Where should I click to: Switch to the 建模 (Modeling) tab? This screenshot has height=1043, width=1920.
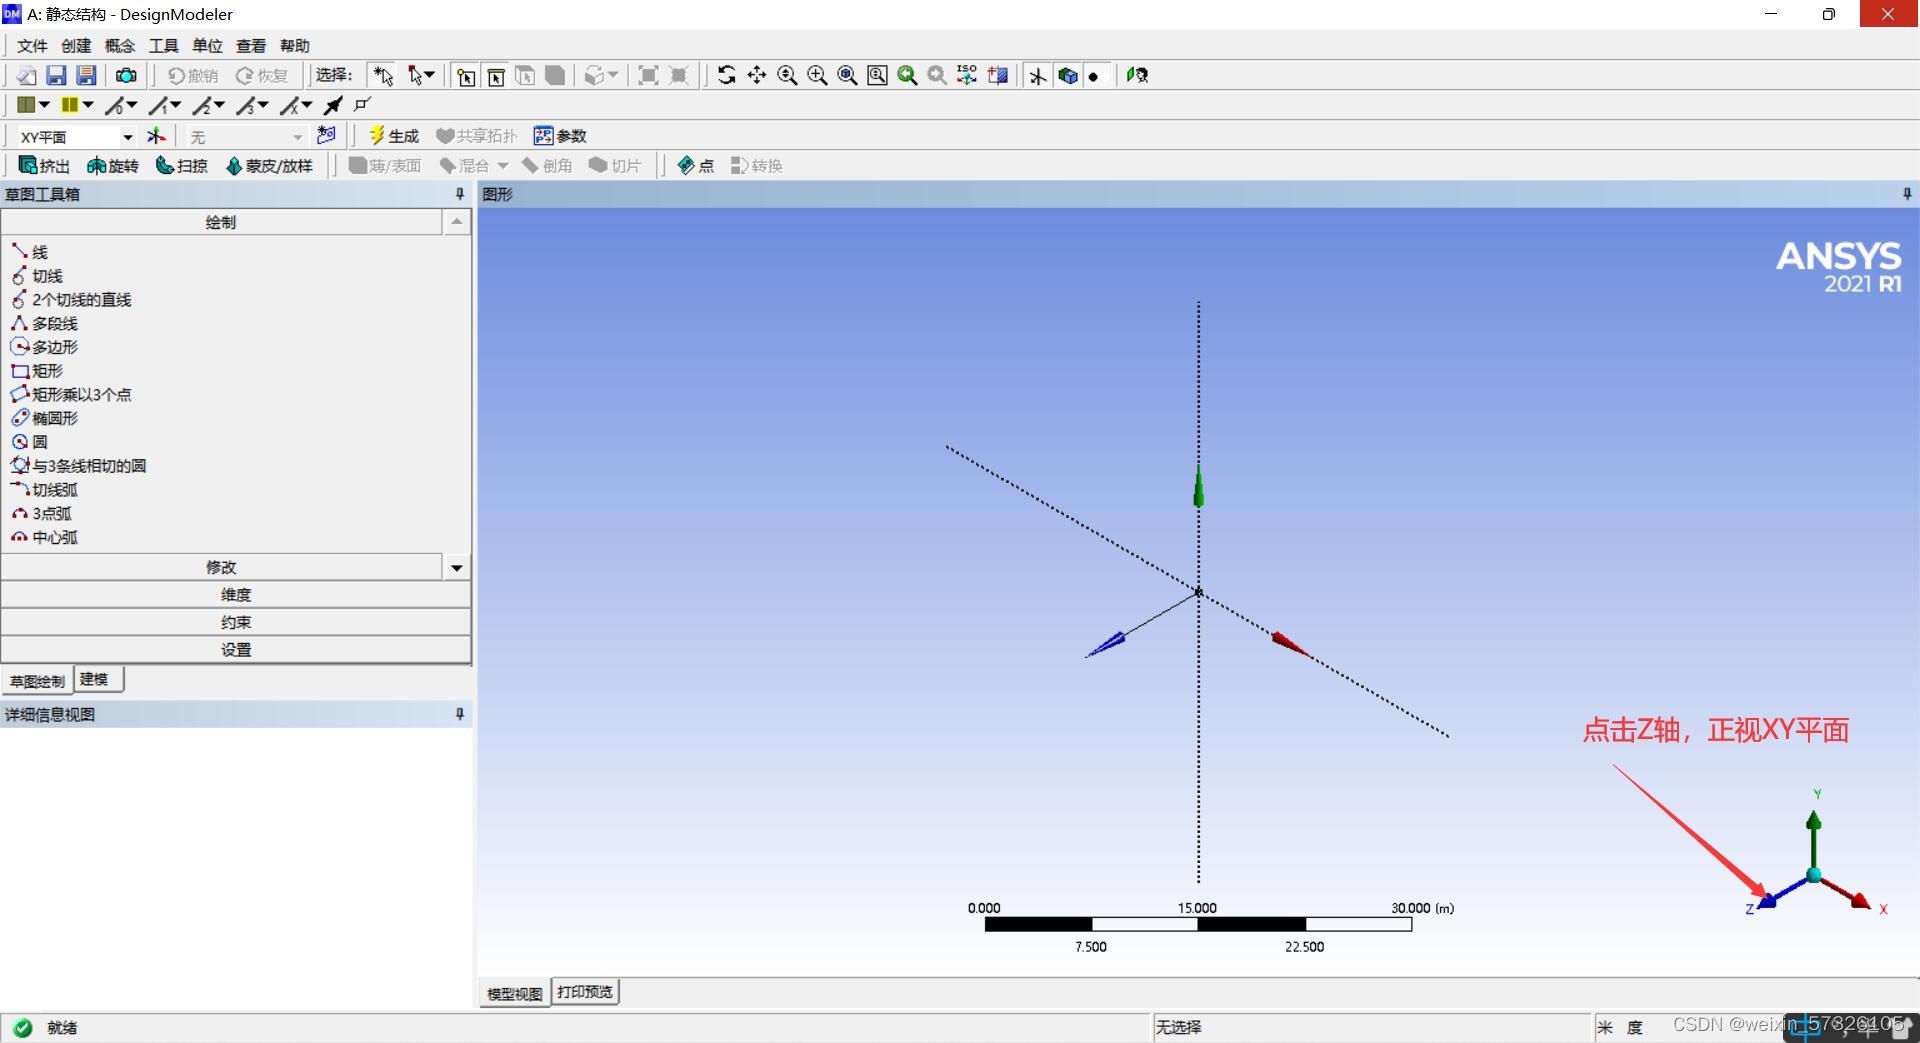point(95,680)
